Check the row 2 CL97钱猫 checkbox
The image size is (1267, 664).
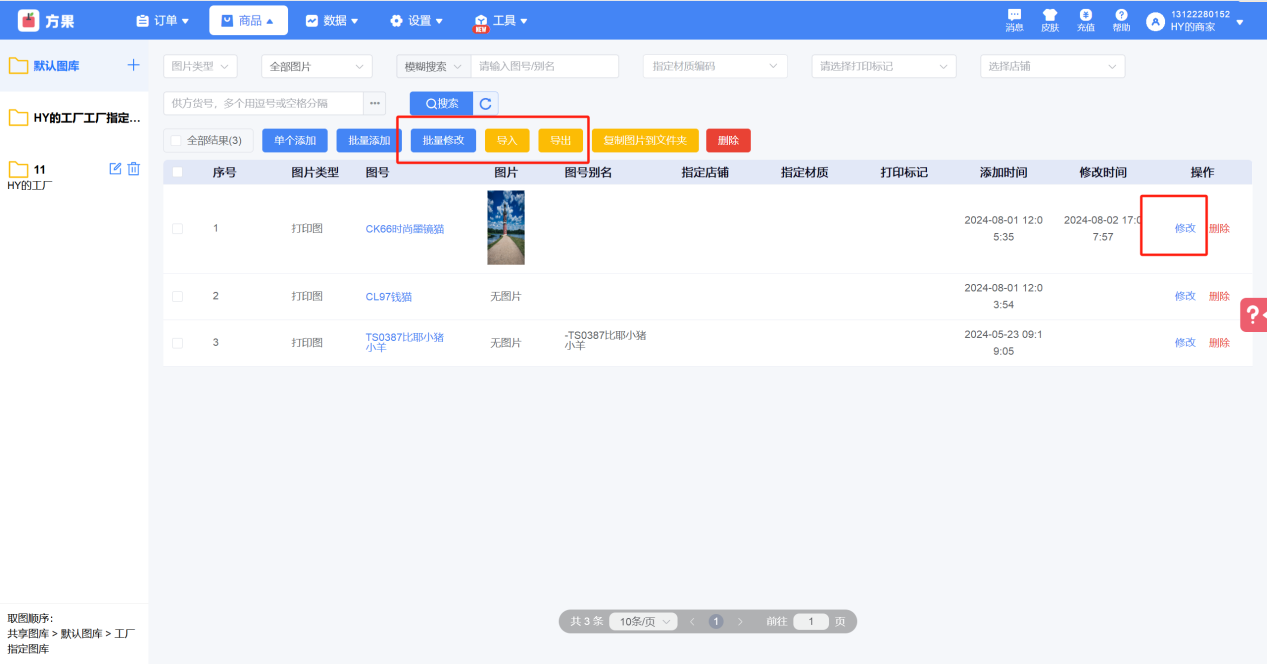pyautogui.click(x=178, y=297)
